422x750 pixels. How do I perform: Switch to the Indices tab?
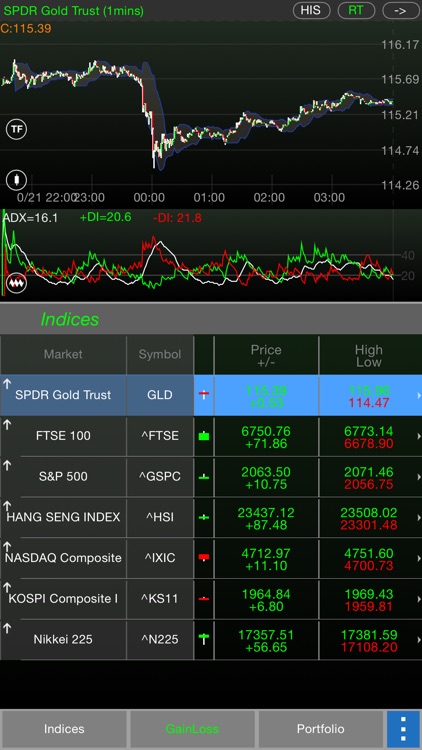click(64, 729)
